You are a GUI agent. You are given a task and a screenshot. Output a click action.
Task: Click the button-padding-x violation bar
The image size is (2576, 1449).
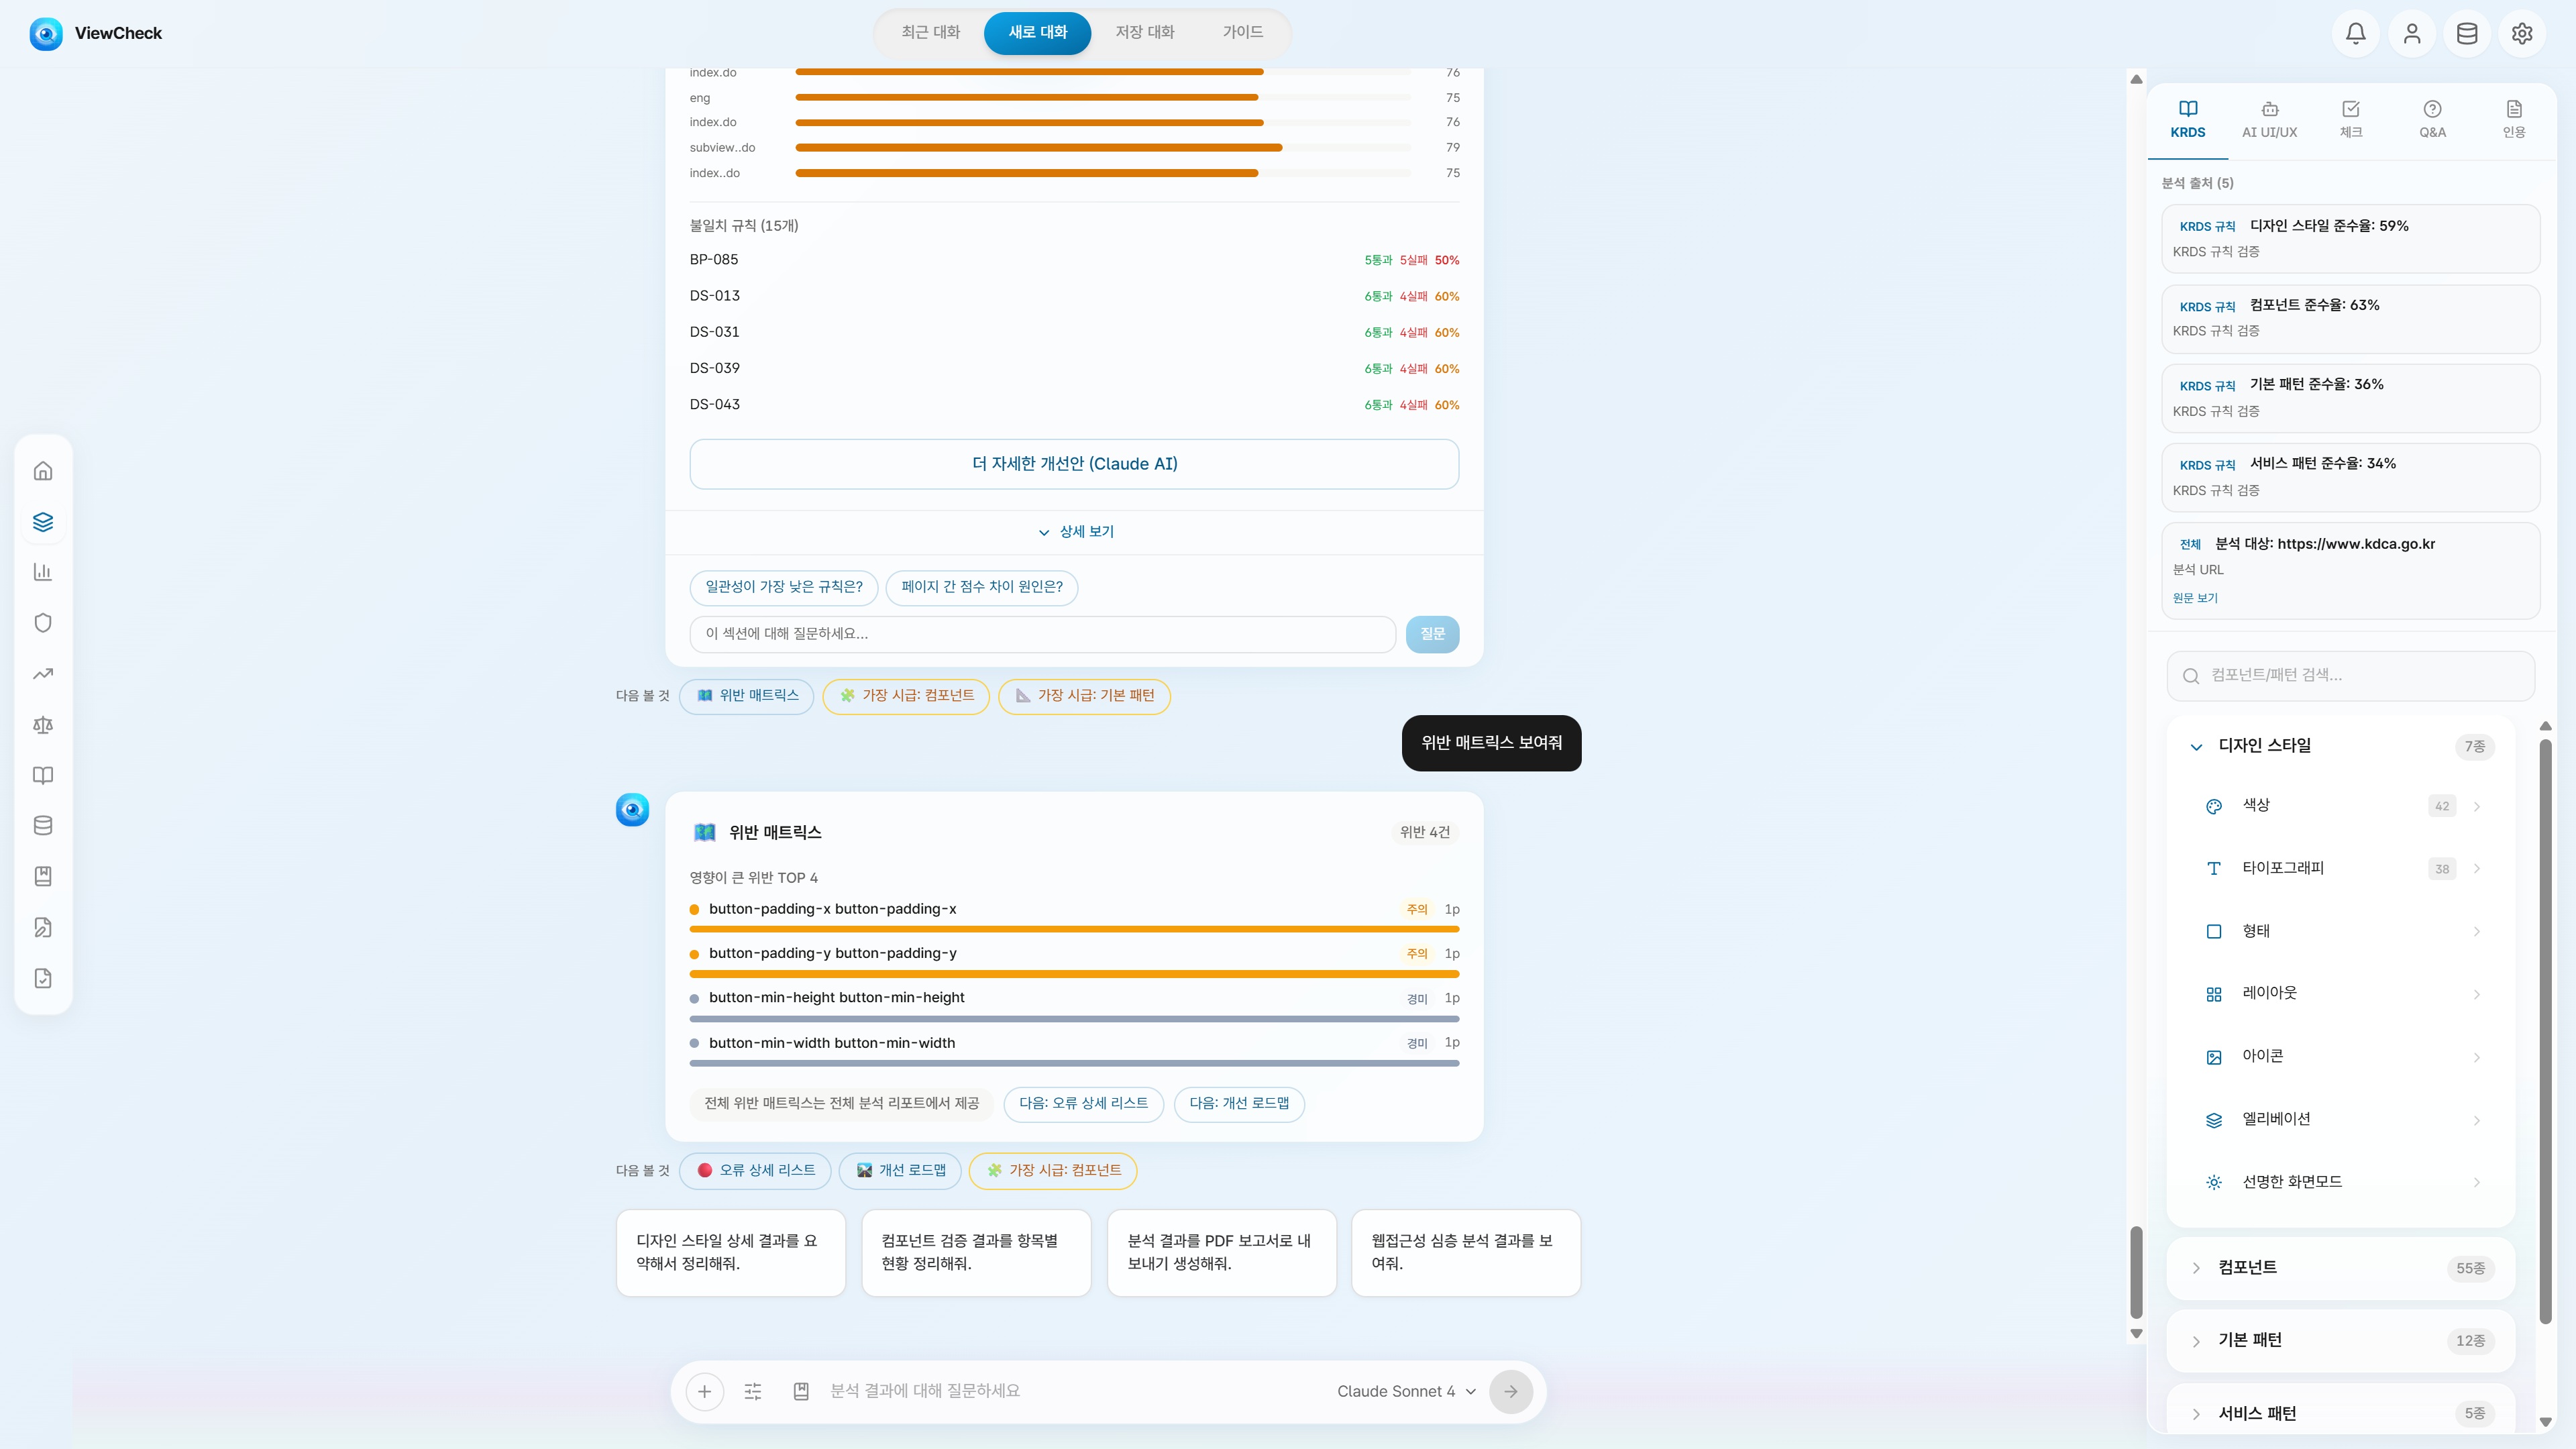1074,929
